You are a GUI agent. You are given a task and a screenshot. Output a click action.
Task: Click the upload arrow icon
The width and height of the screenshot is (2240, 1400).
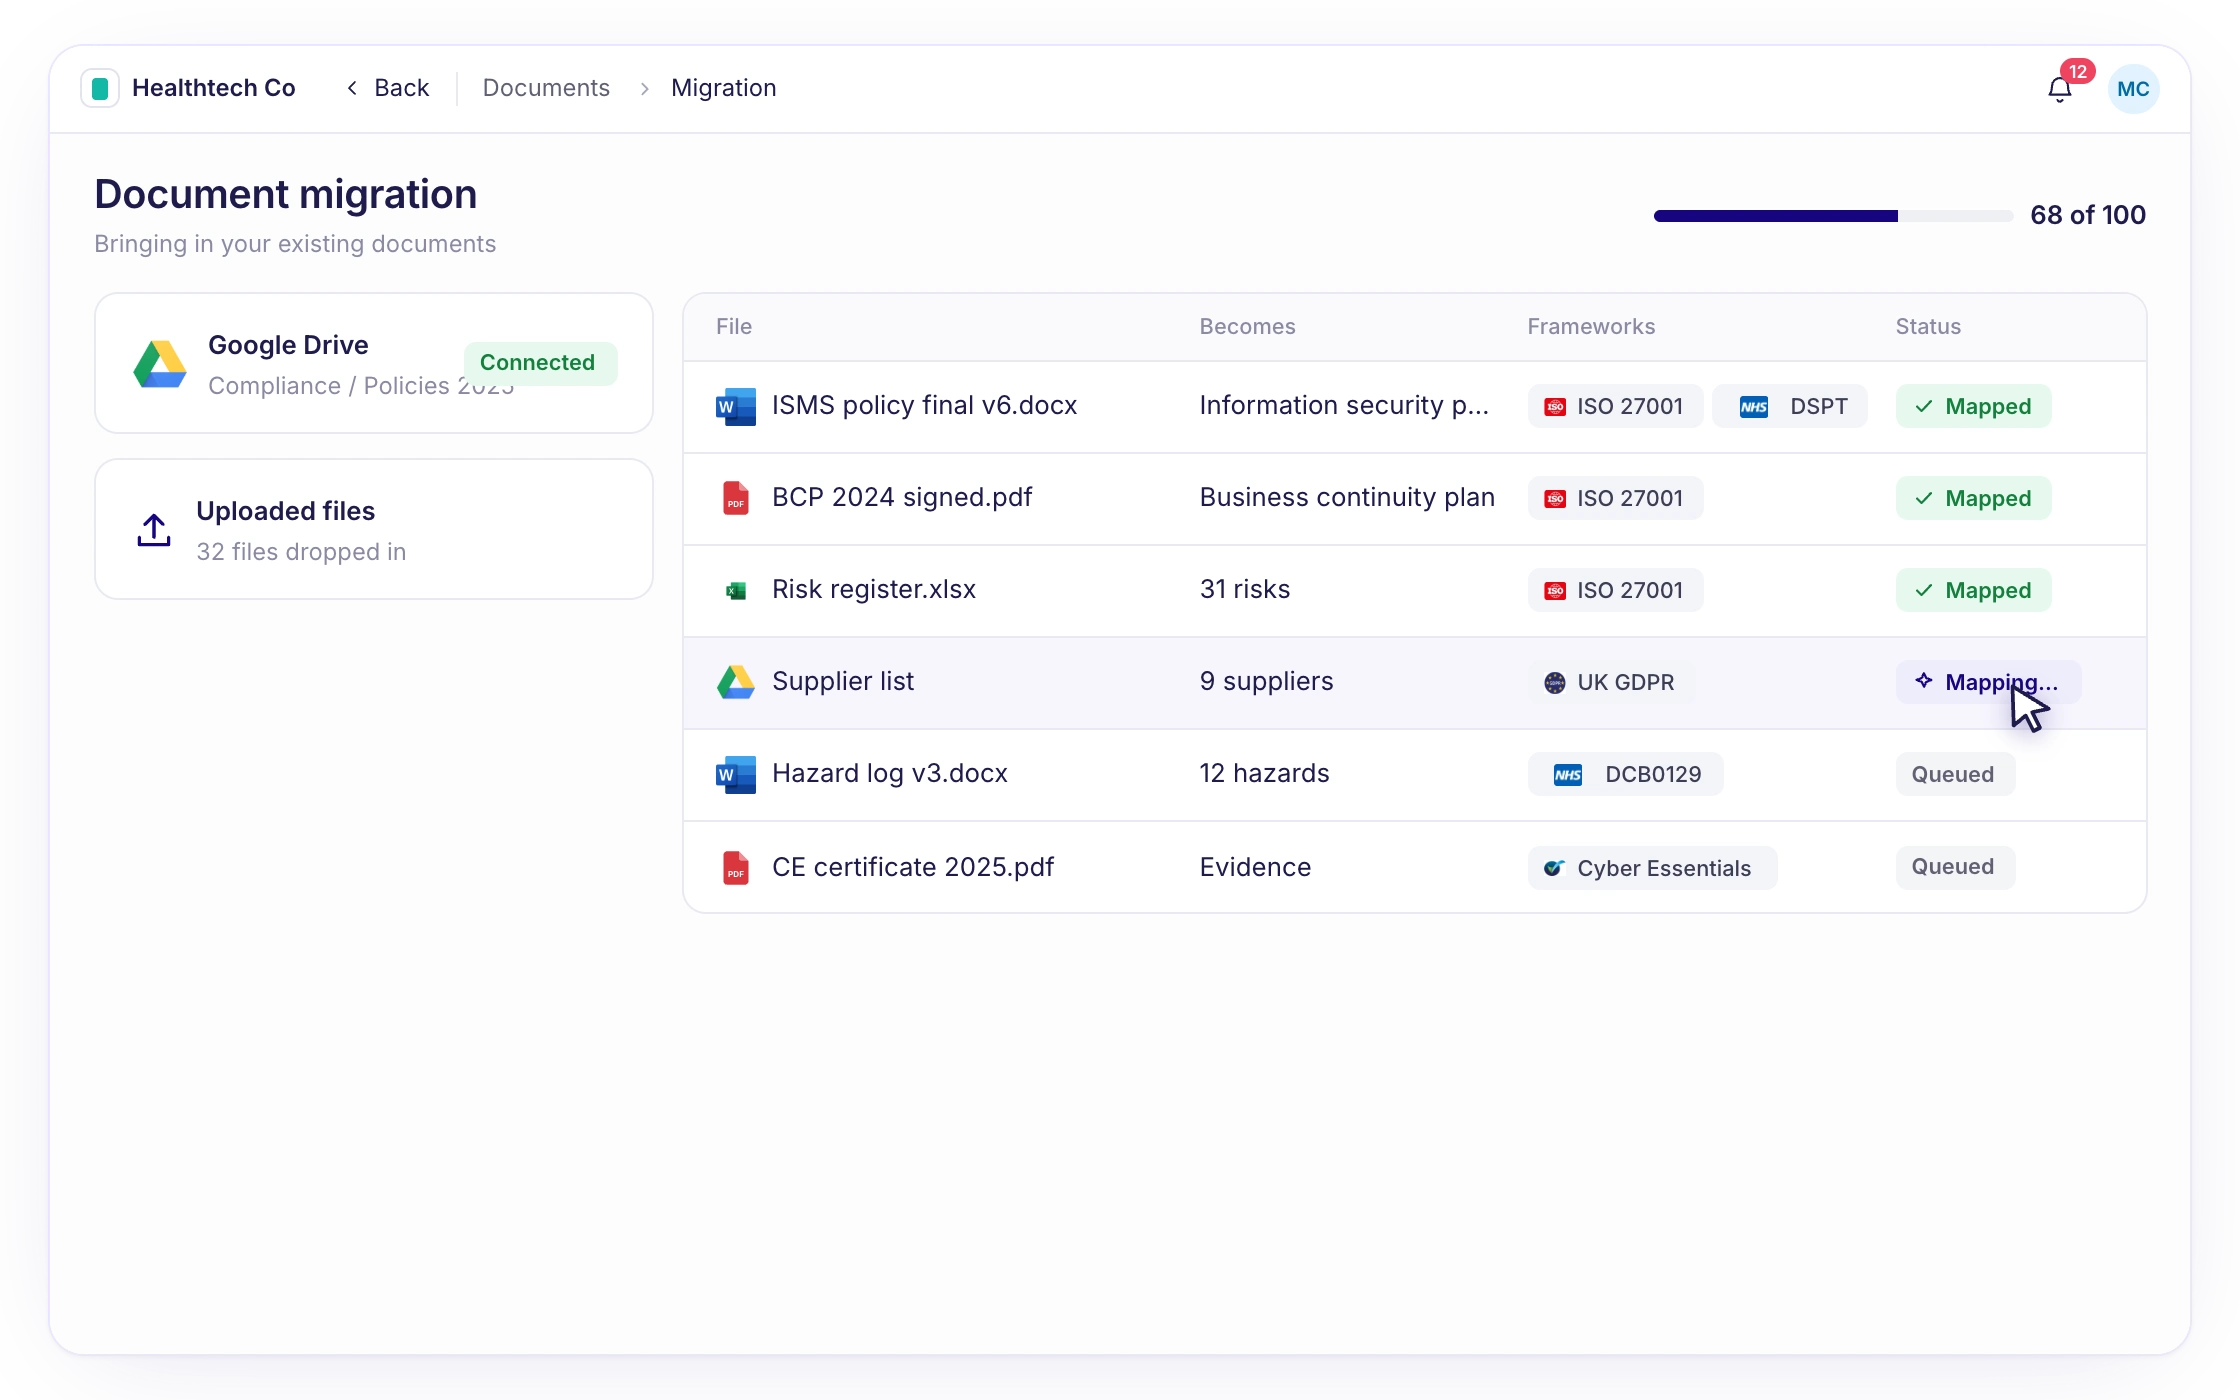point(154,530)
